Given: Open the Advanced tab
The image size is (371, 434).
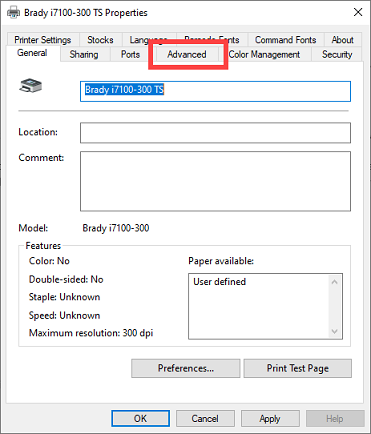Looking at the screenshot, I should (187, 54).
